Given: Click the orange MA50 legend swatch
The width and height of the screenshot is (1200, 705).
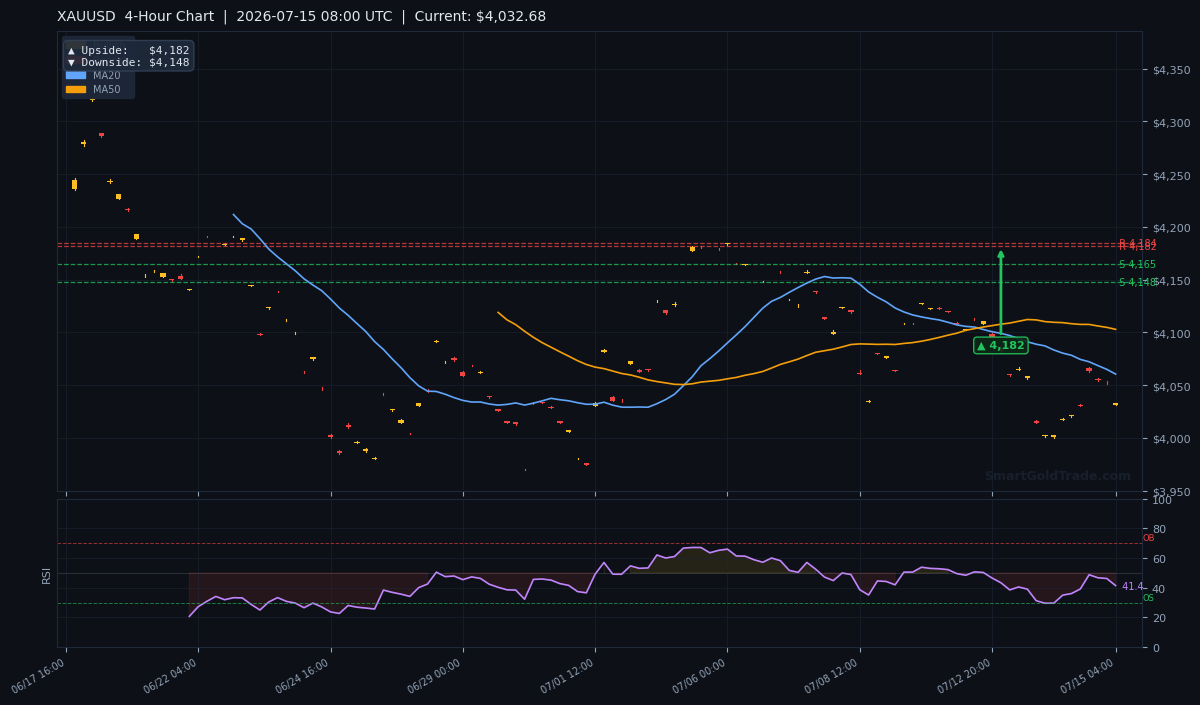Looking at the screenshot, I should point(76,89).
